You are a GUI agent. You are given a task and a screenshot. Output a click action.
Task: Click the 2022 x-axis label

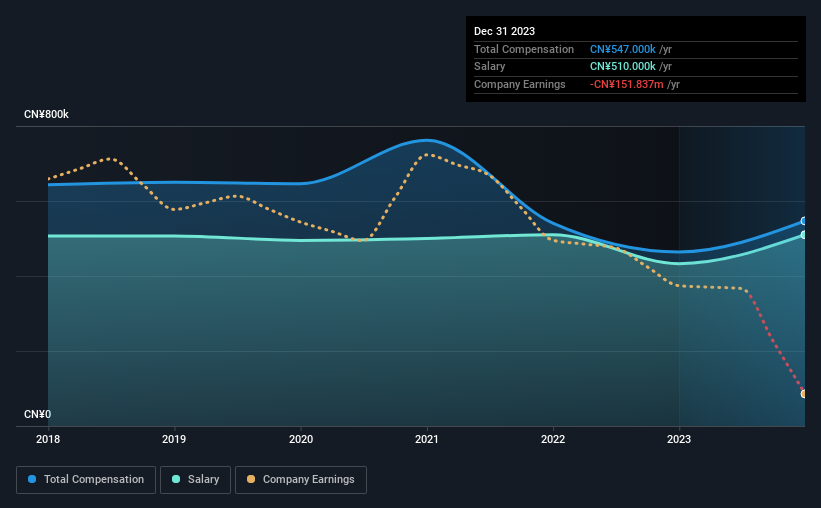tap(553, 439)
